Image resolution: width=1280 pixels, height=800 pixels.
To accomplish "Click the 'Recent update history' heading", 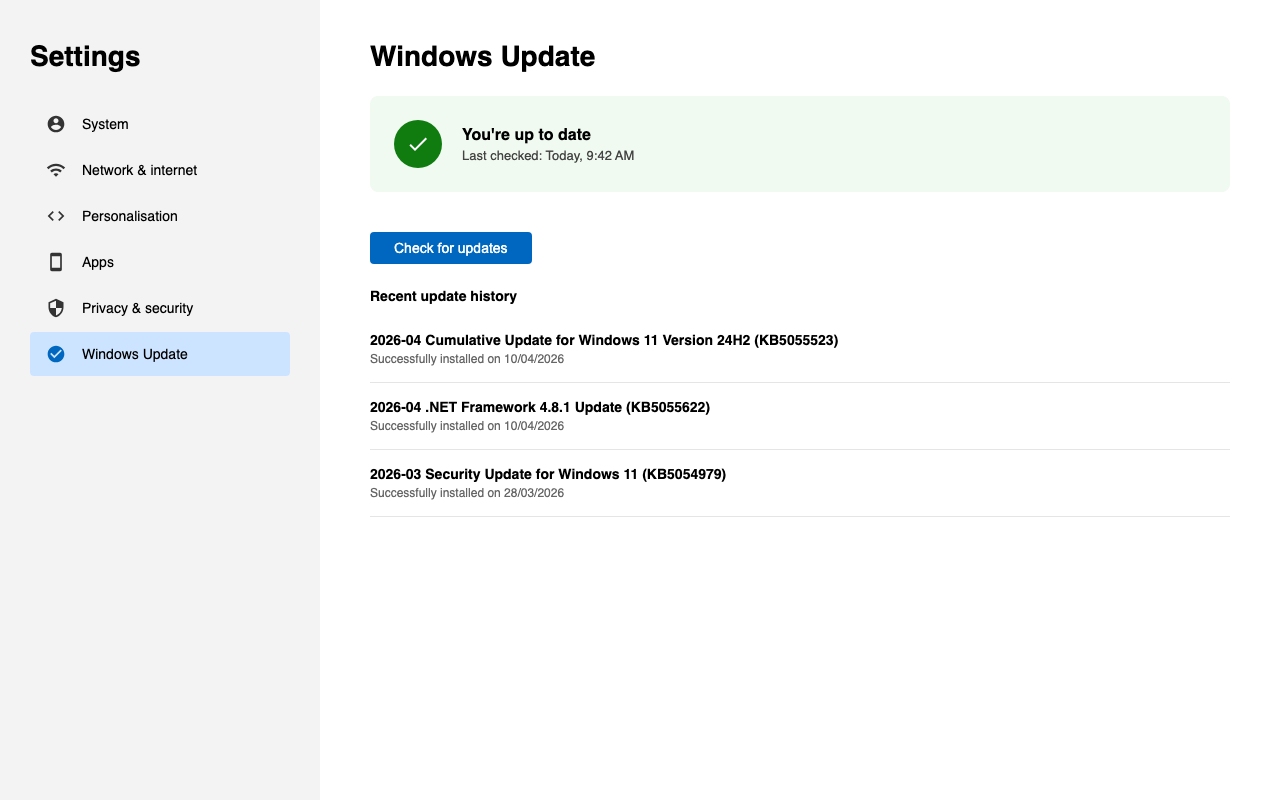I will [443, 296].
